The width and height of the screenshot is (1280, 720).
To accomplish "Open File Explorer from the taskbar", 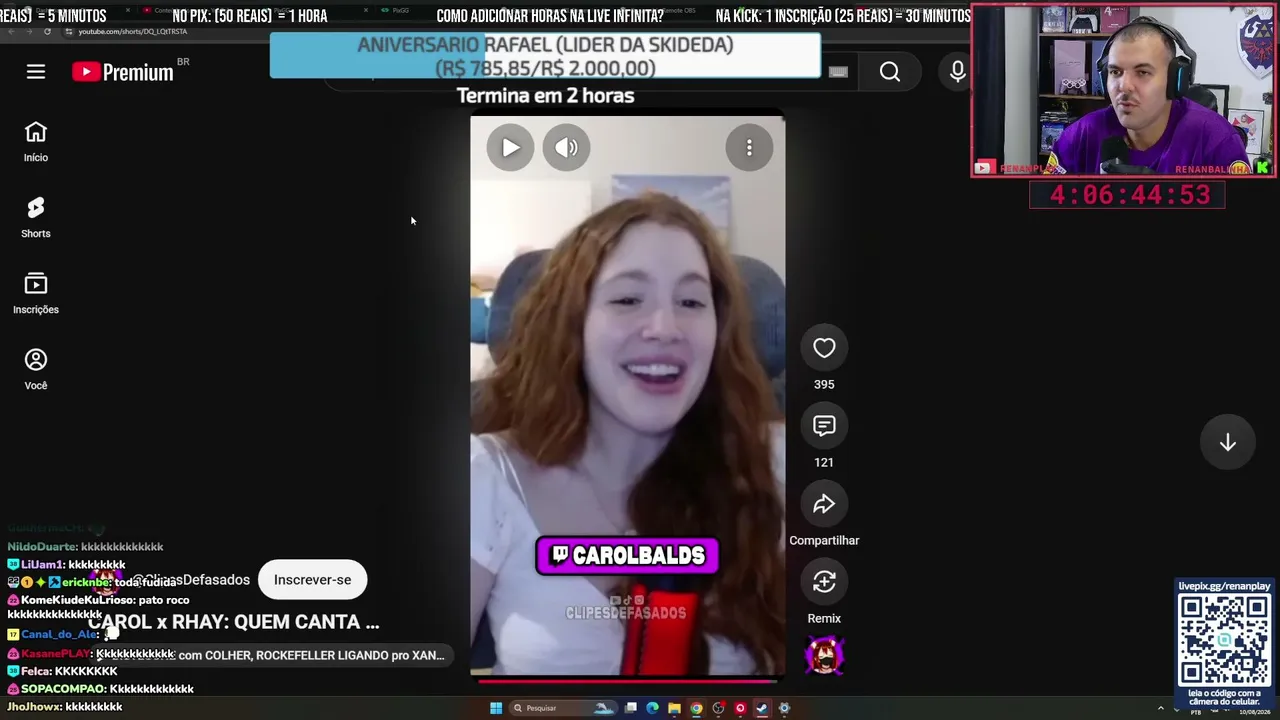I will click(x=675, y=708).
